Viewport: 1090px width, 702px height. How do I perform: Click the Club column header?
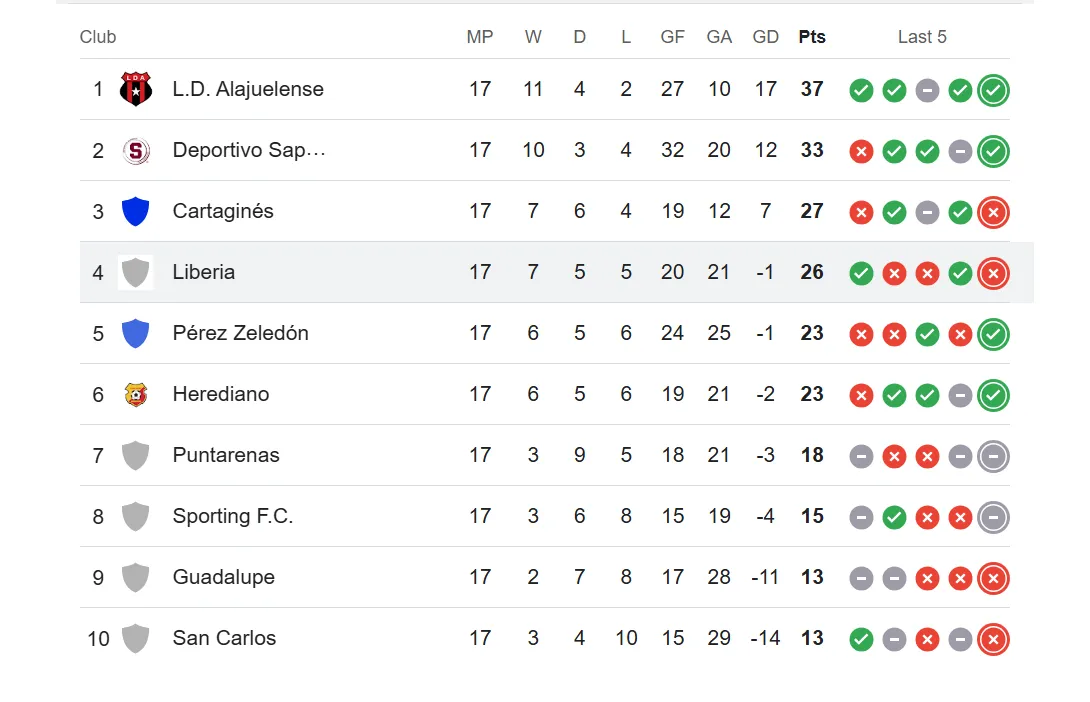97,36
